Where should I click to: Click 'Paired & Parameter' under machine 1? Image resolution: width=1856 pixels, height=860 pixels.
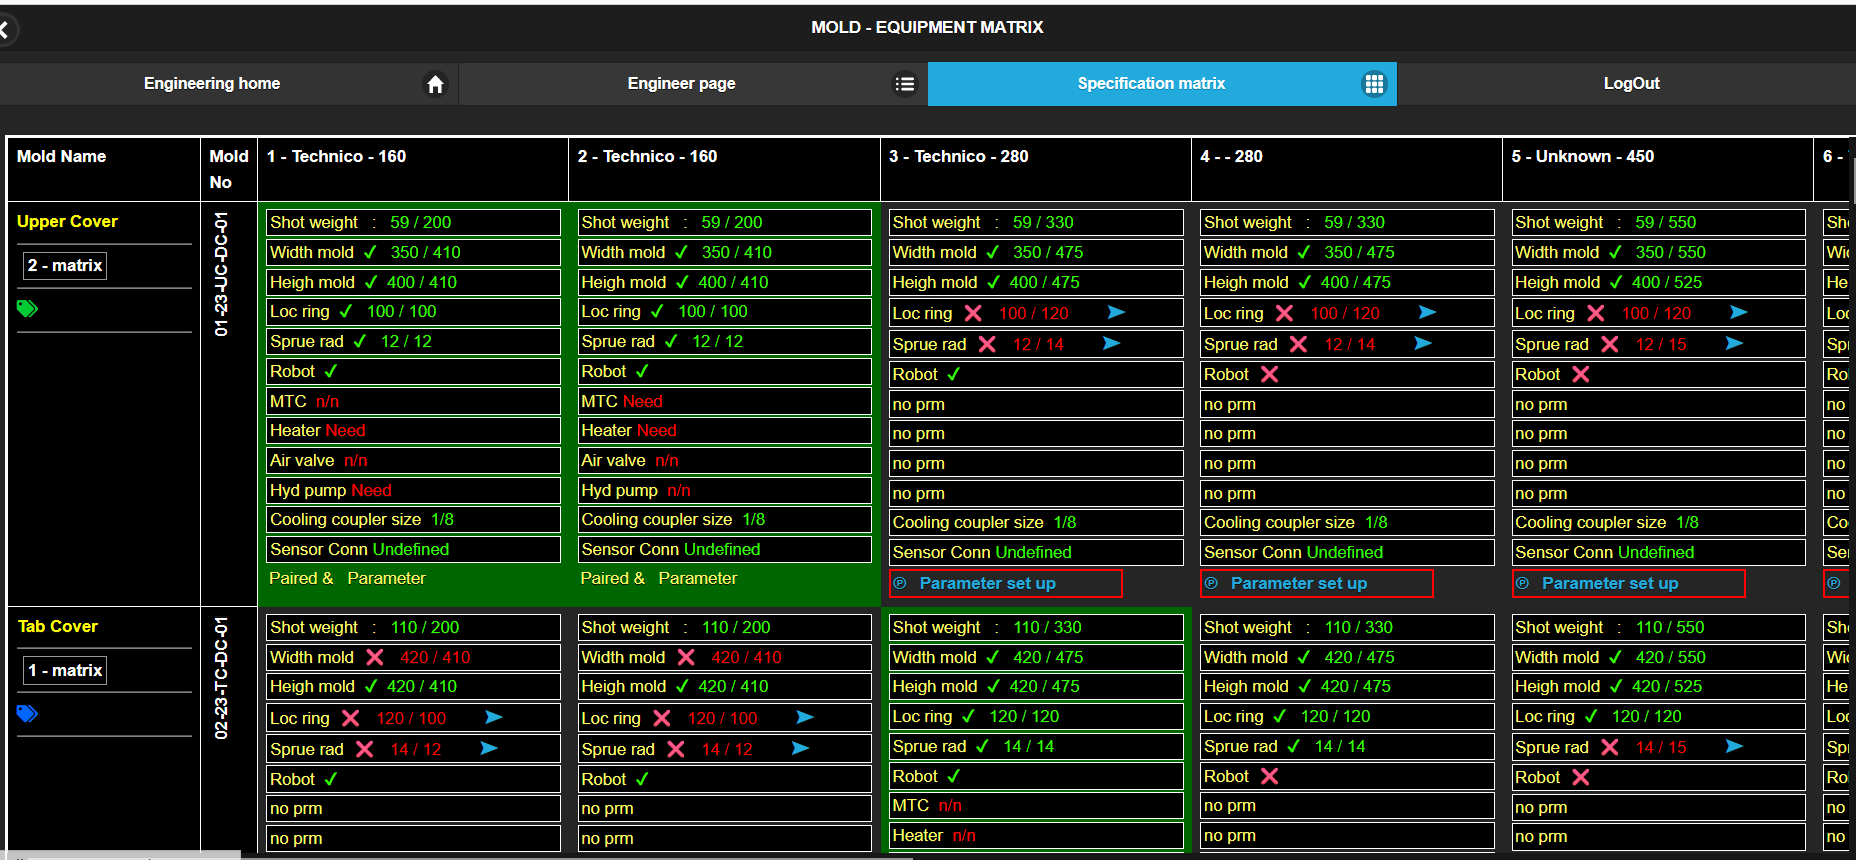347,578
